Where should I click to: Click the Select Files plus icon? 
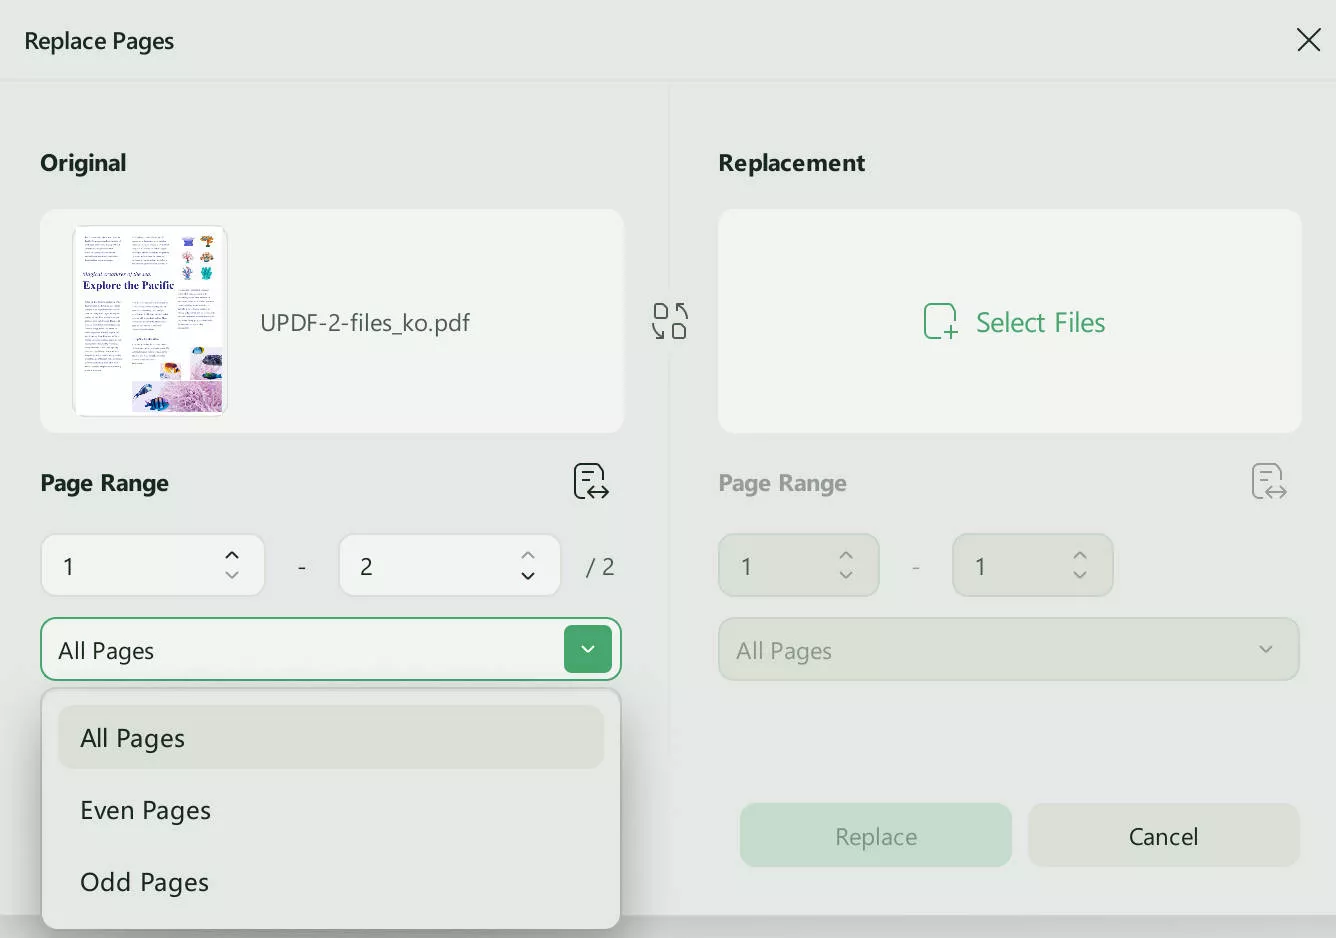(x=939, y=321)
